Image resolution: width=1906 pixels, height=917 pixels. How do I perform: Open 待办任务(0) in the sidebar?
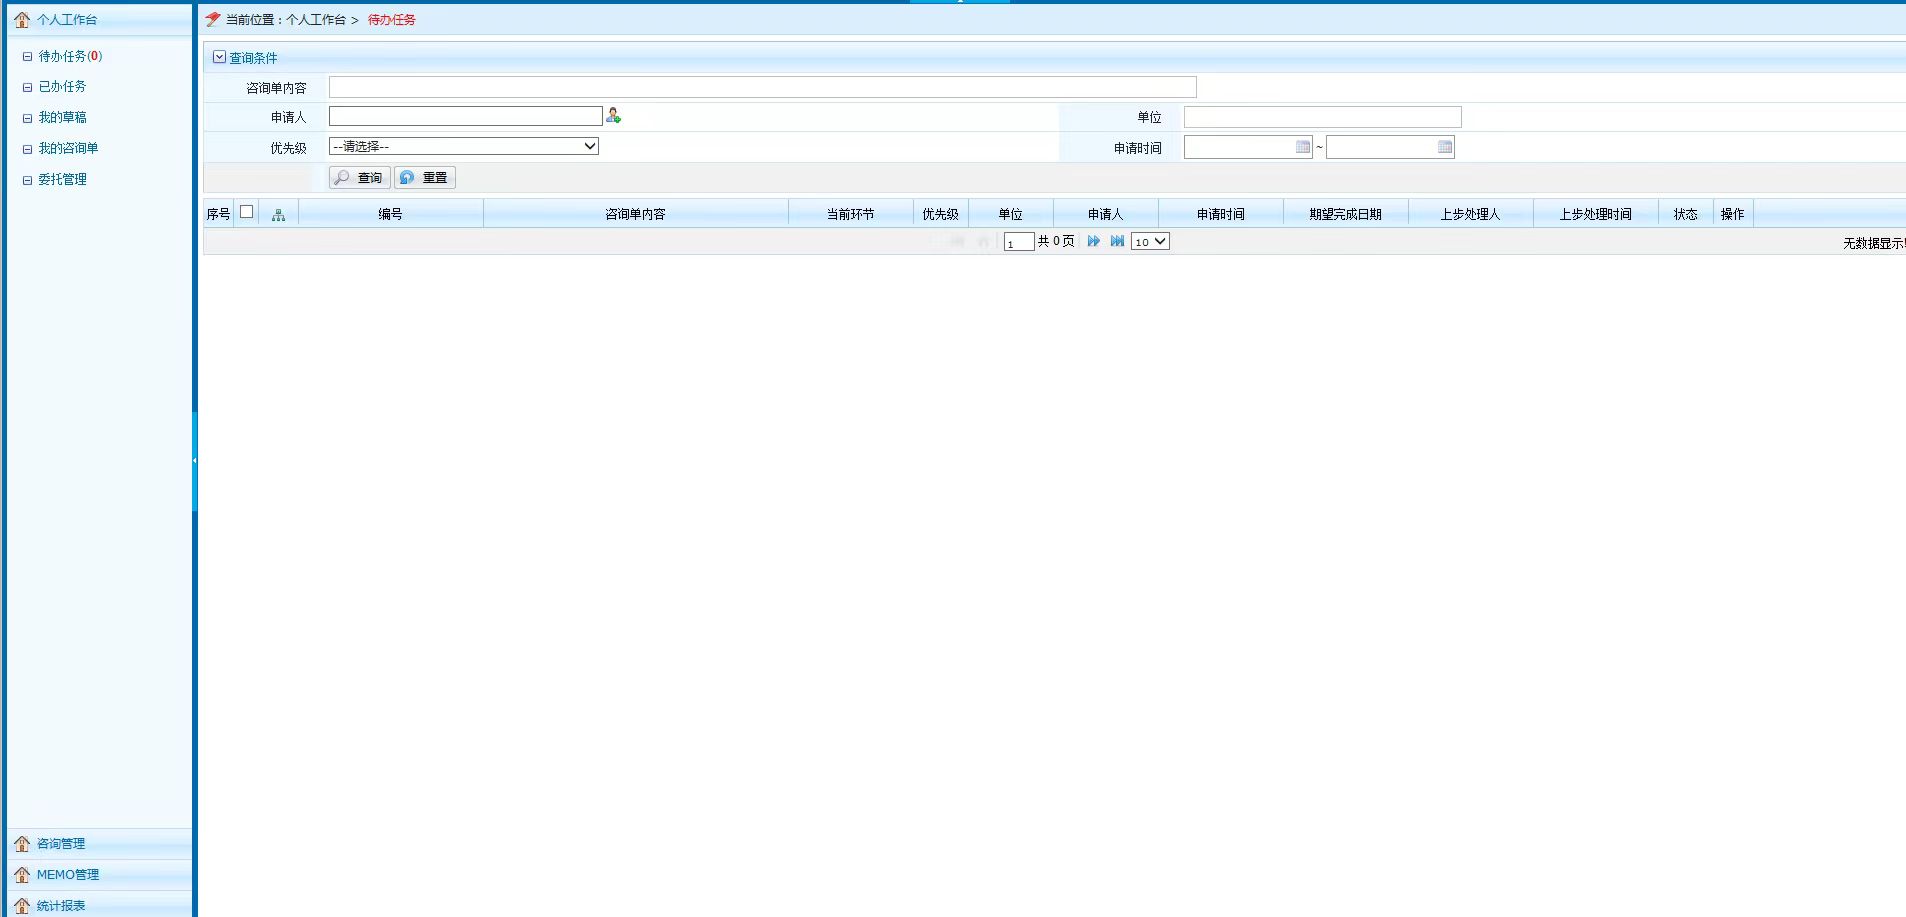tap(70, 57)
